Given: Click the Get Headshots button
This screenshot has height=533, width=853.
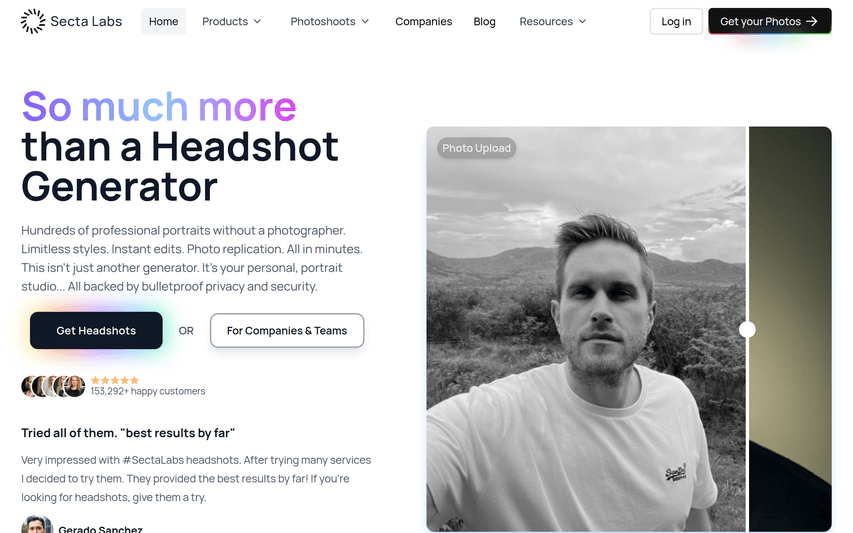Looking at the screenshot, I should click(96, 331).
